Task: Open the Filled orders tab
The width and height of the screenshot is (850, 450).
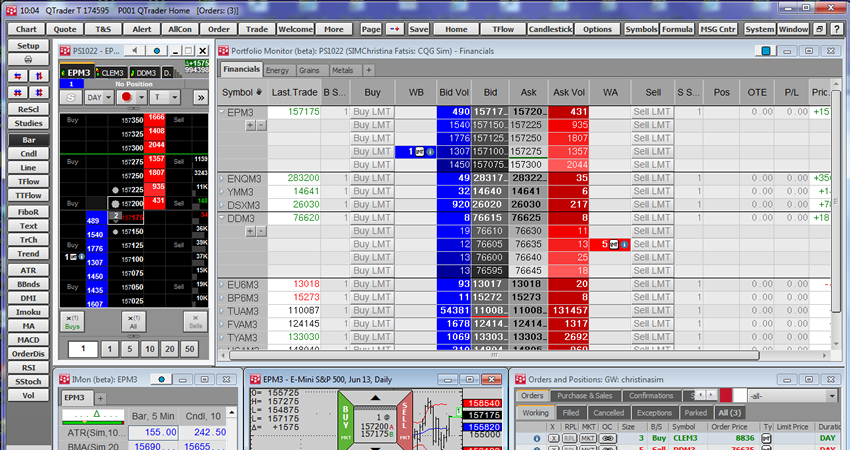Action: tap(569, 412)
